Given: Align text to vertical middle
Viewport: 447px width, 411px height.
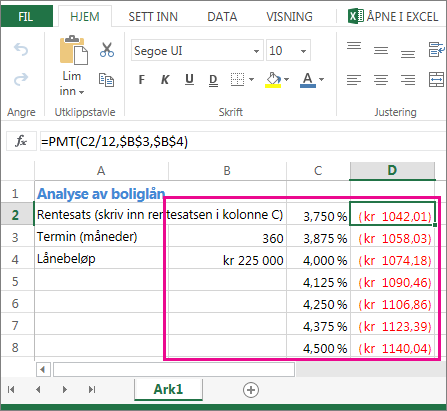Looking at the screenshot, I should pos(381,50).
